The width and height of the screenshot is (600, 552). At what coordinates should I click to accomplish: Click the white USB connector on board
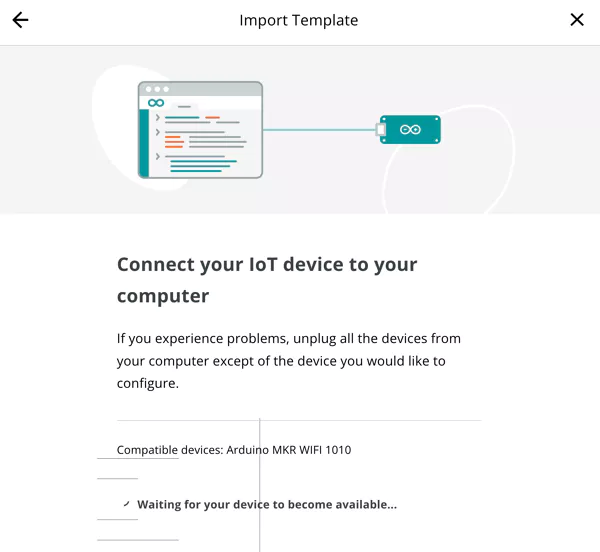(x=380, y=130)
